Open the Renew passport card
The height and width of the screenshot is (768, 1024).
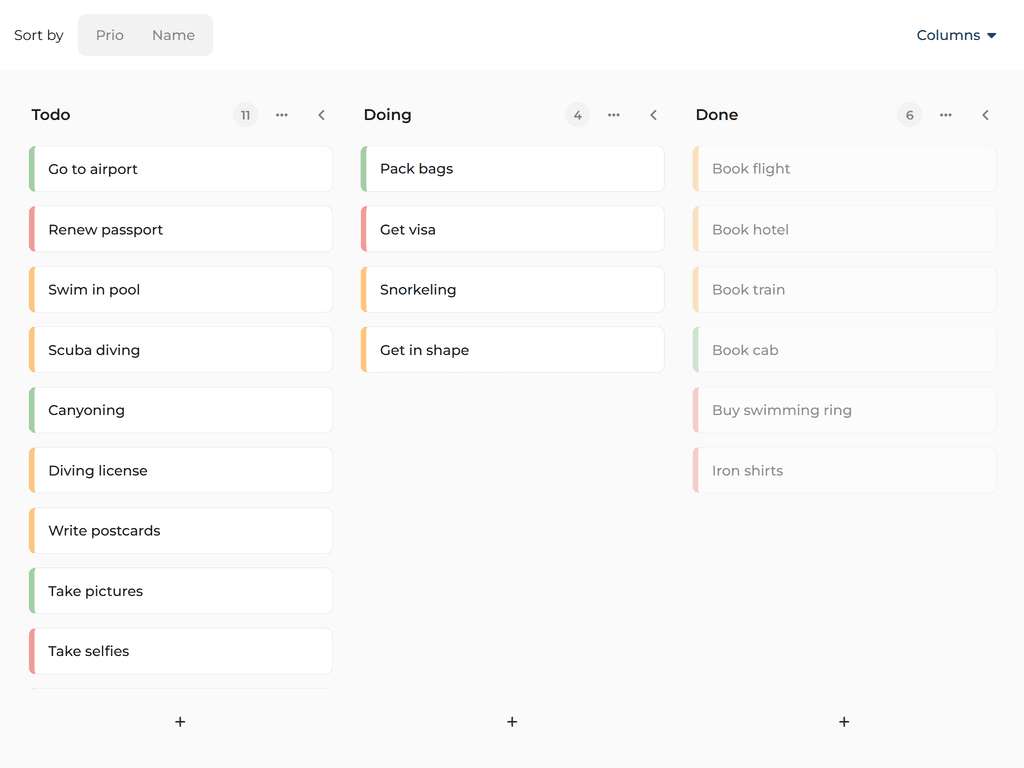pos(180,229)
